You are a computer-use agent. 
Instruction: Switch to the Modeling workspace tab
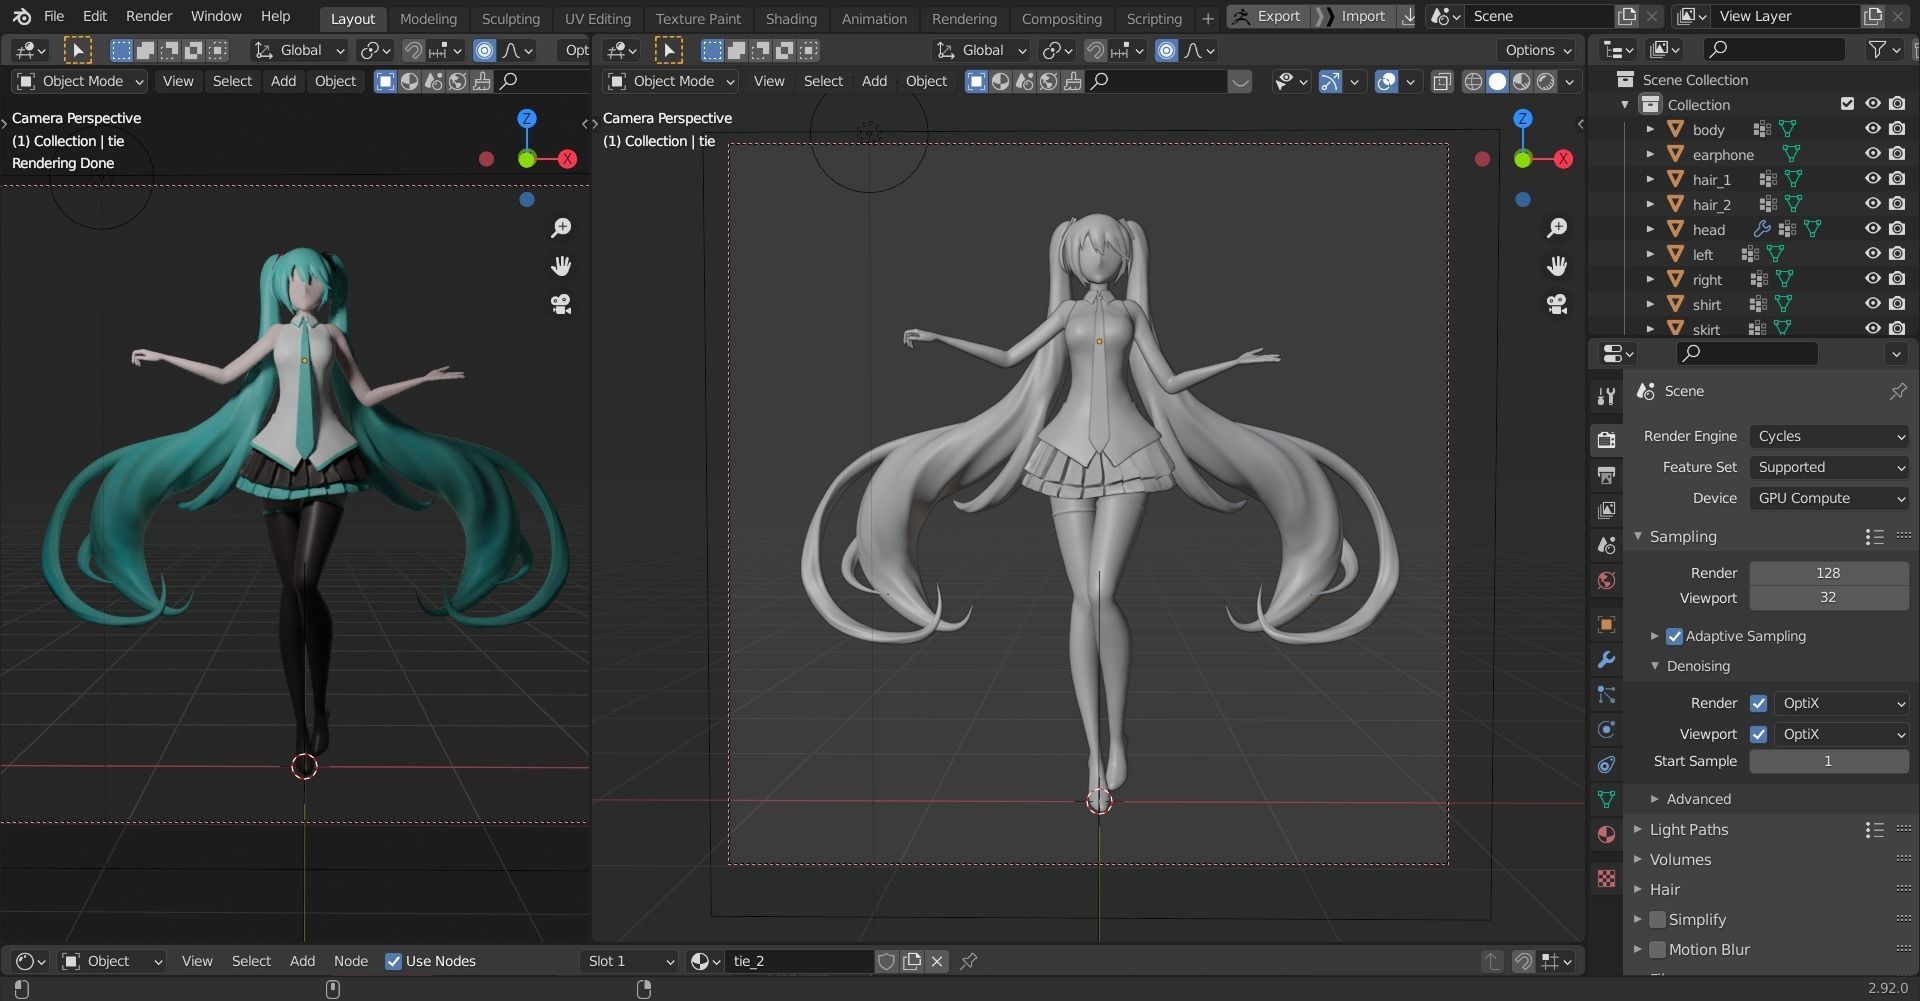(428, 18)
